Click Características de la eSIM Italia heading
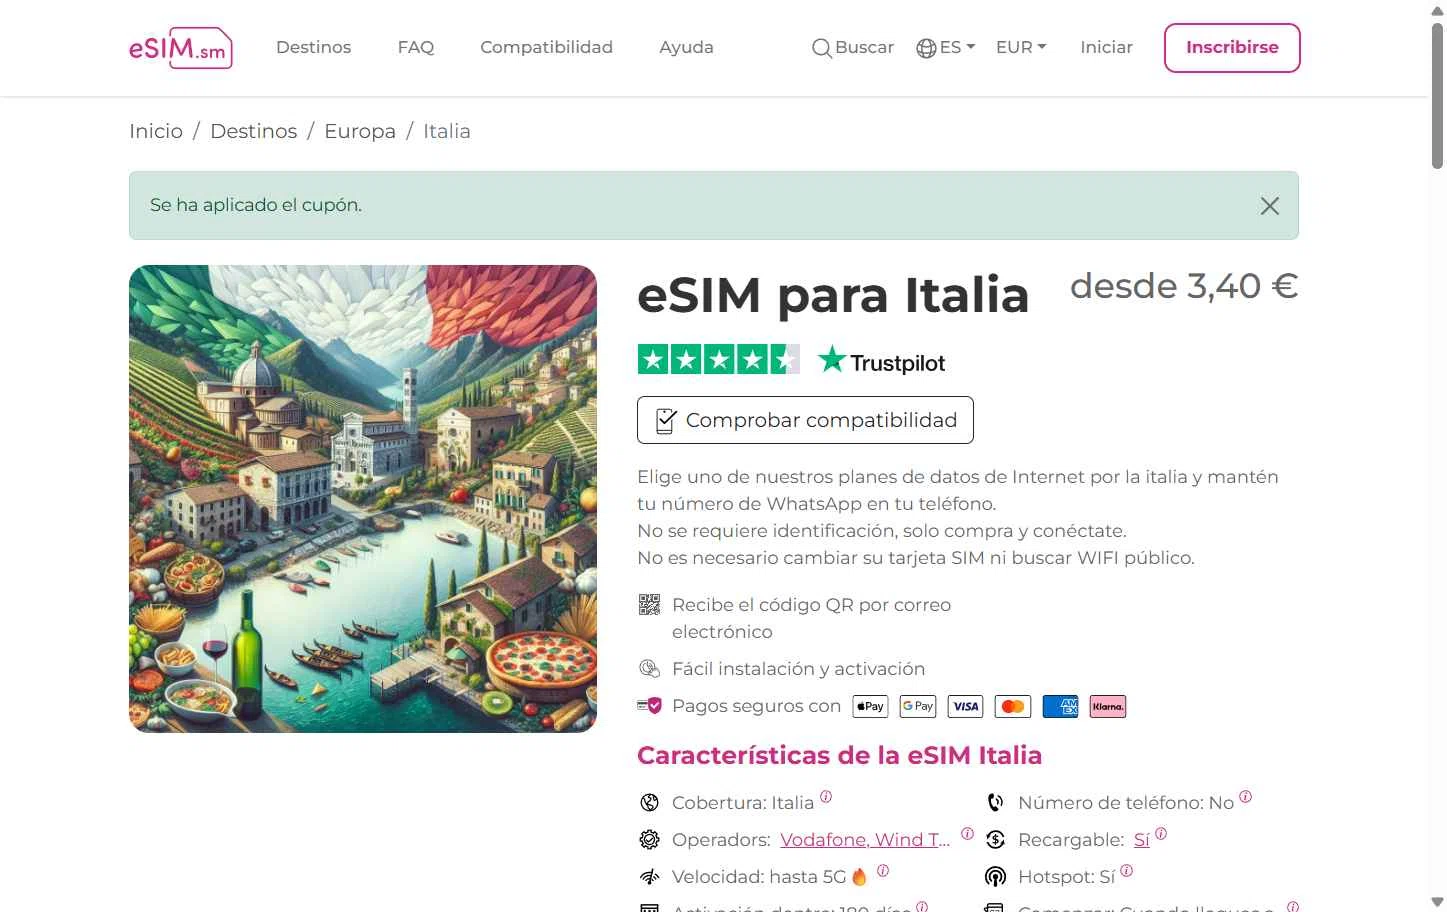This screenshot has width=1447, height=912. coord(839,755)
